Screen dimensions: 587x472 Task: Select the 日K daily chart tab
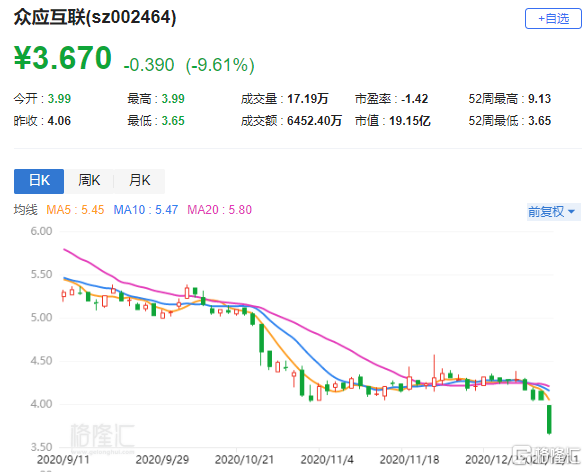click(39, 181)
